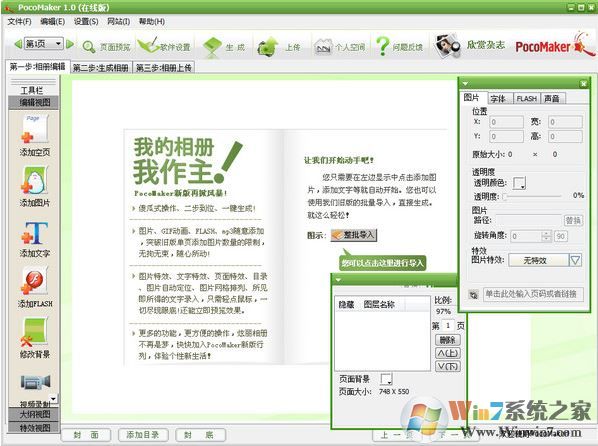Click the 整批导入 button
The width and height of the screenshot is (598, 446).
click(354, 235)
